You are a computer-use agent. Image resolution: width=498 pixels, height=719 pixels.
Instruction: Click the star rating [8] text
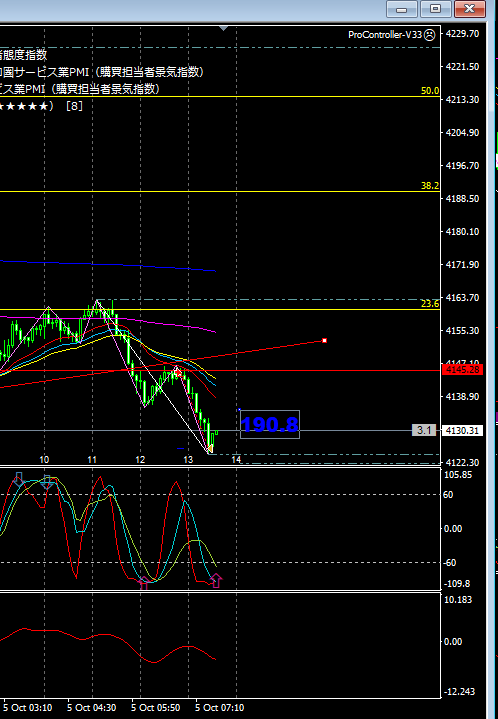41,106
